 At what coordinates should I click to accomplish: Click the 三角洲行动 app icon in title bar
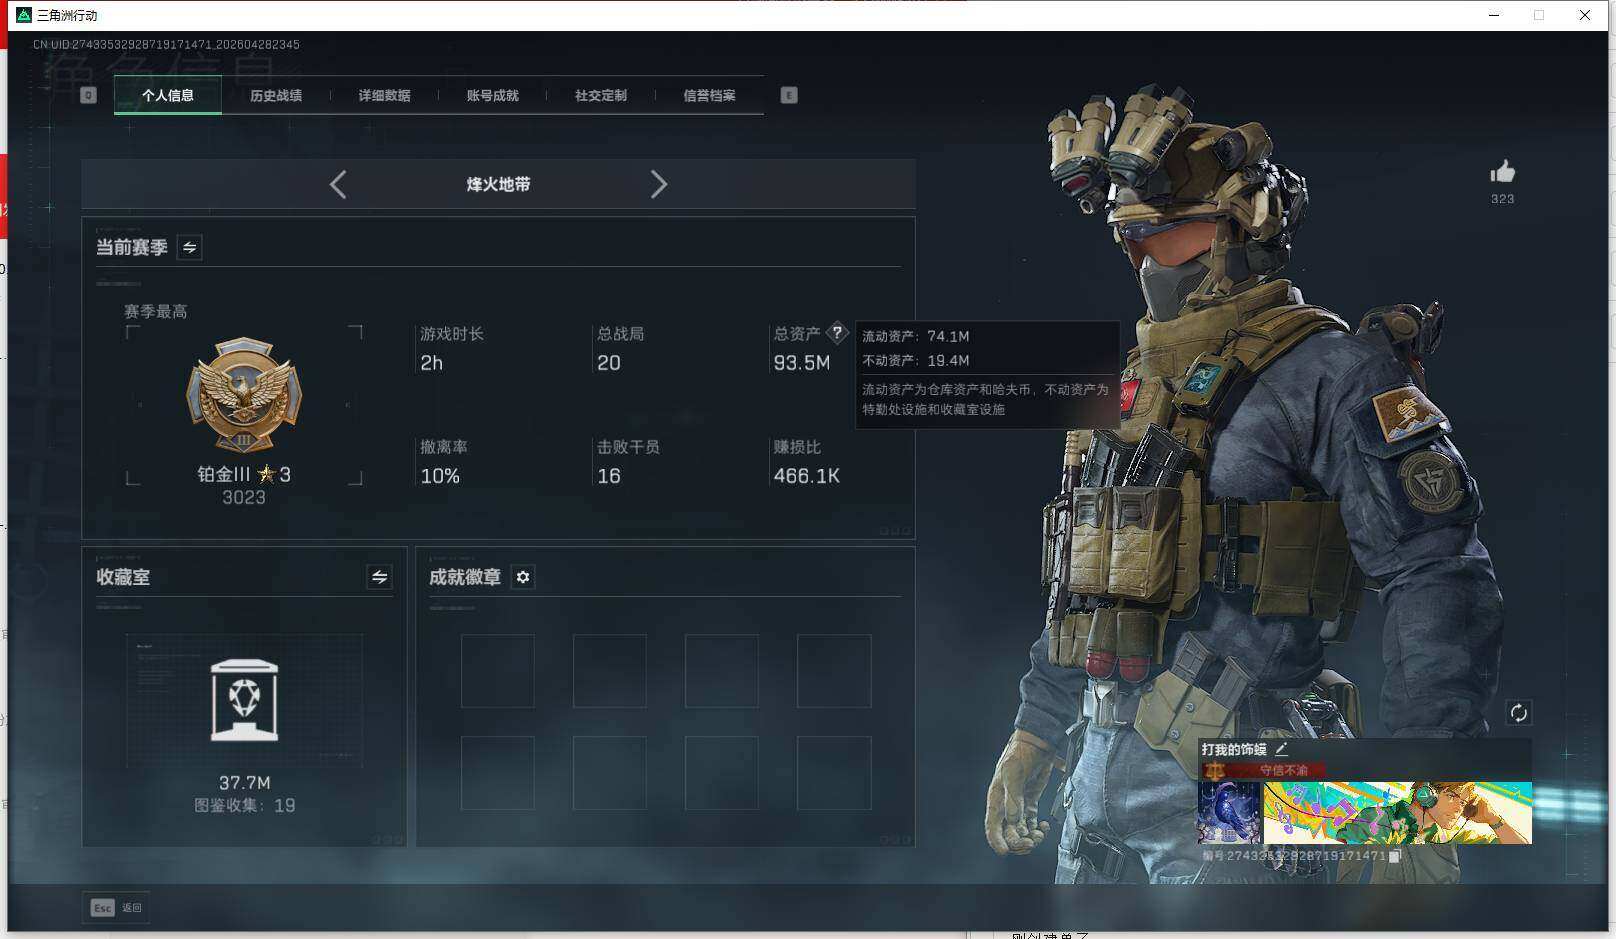(24, 15)
